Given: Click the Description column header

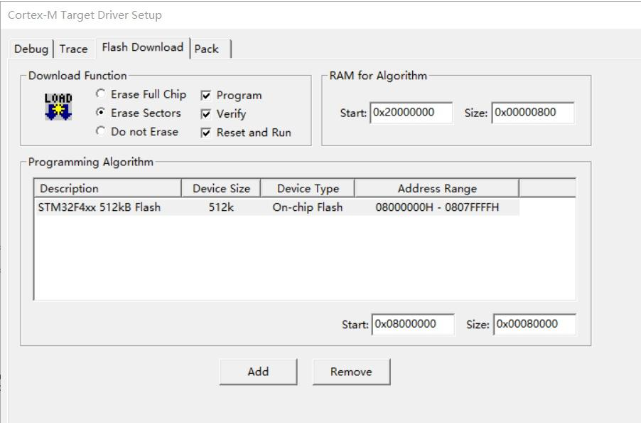Looking at the screenshot, I should [x=107, y=188].
